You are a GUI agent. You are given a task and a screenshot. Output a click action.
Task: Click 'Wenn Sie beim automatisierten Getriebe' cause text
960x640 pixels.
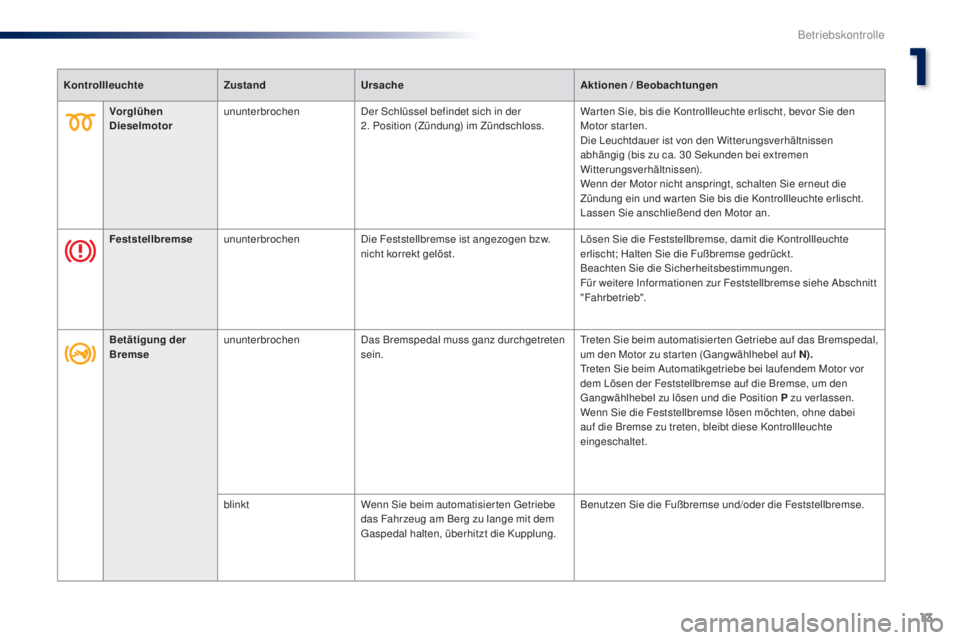point(458,504)
